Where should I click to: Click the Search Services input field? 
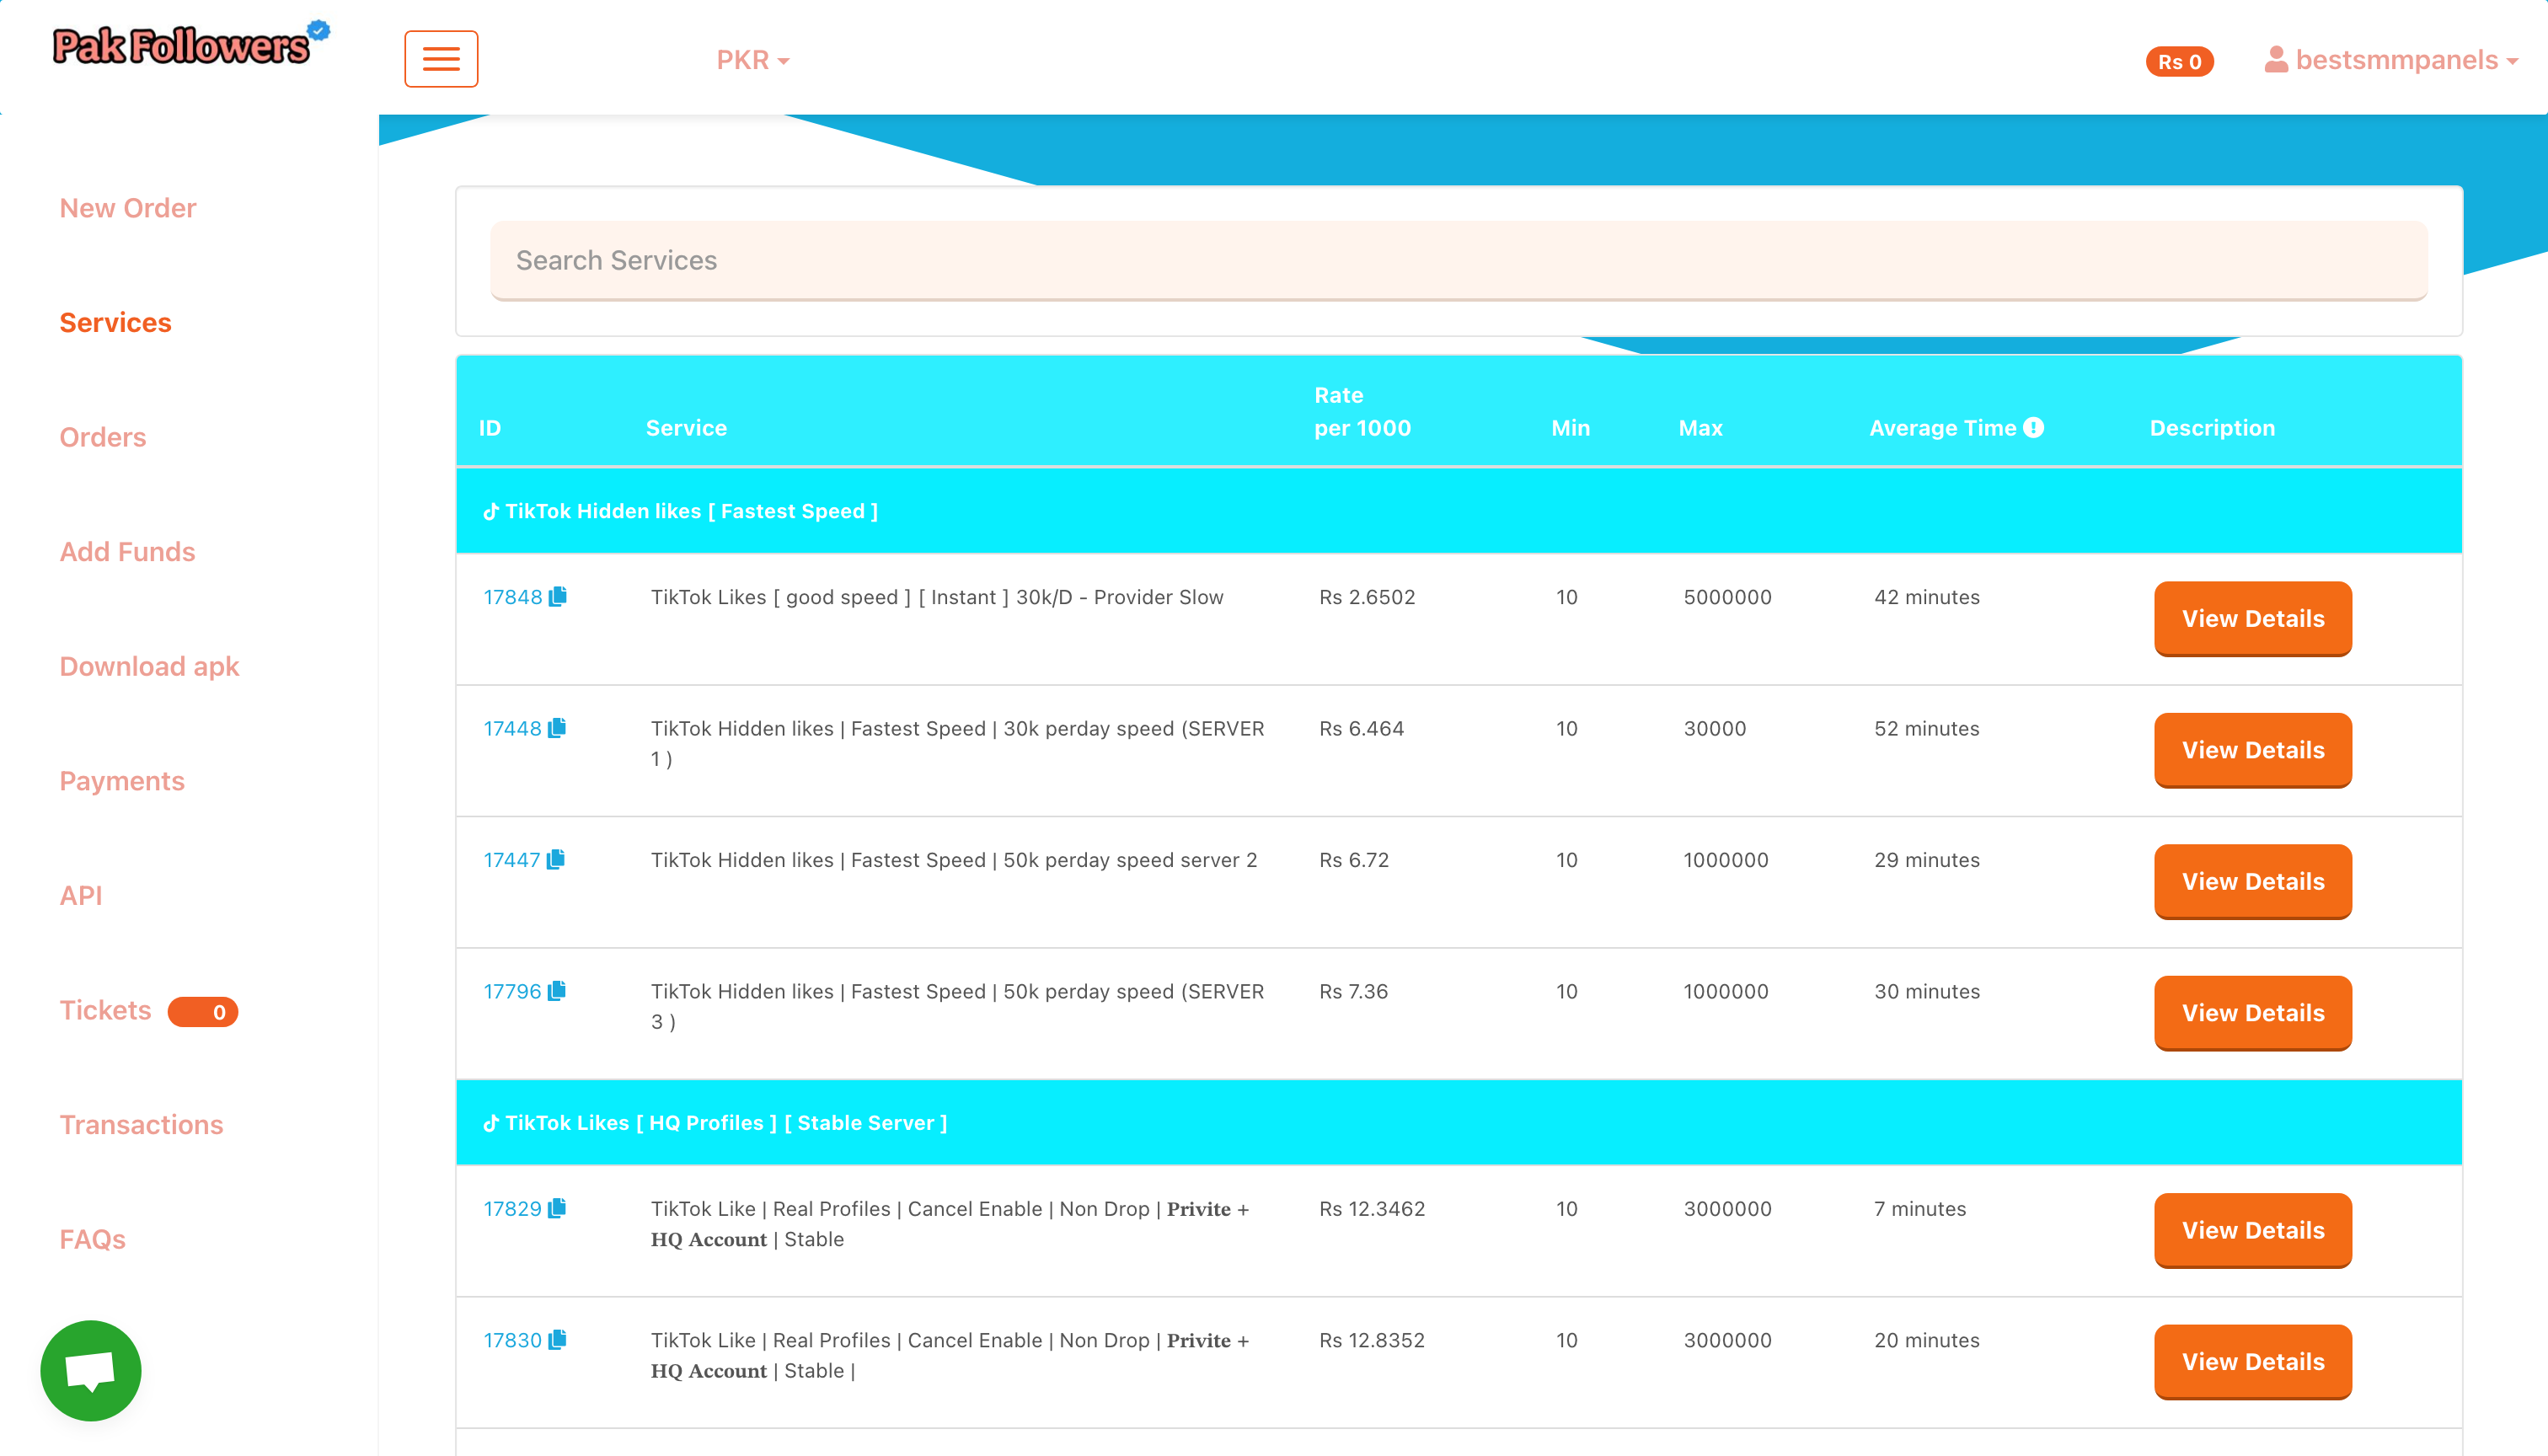click(1458, 260)
